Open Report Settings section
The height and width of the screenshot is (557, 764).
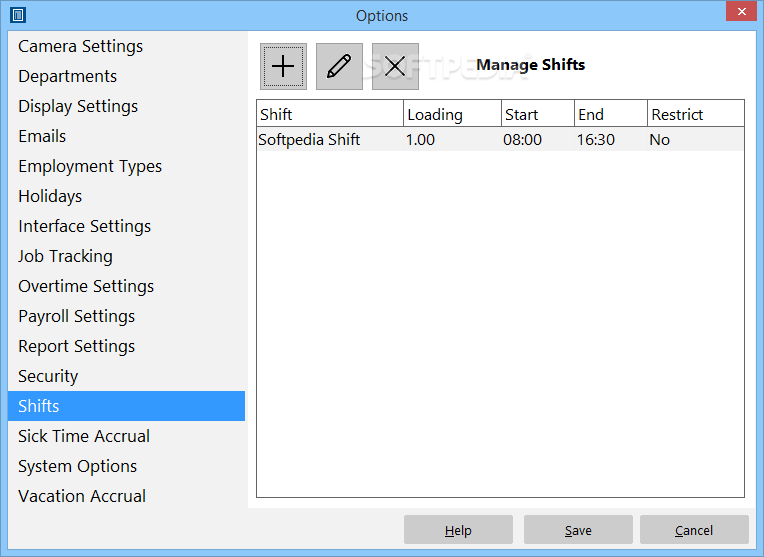[x=126, y=346]
